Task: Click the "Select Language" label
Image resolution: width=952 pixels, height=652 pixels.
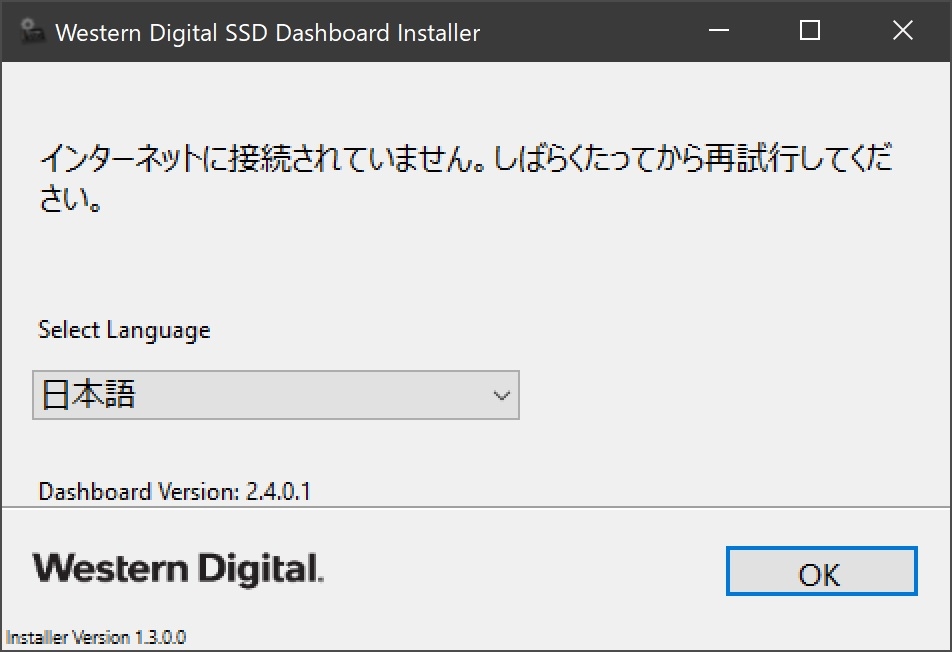Action: [124, 331]
